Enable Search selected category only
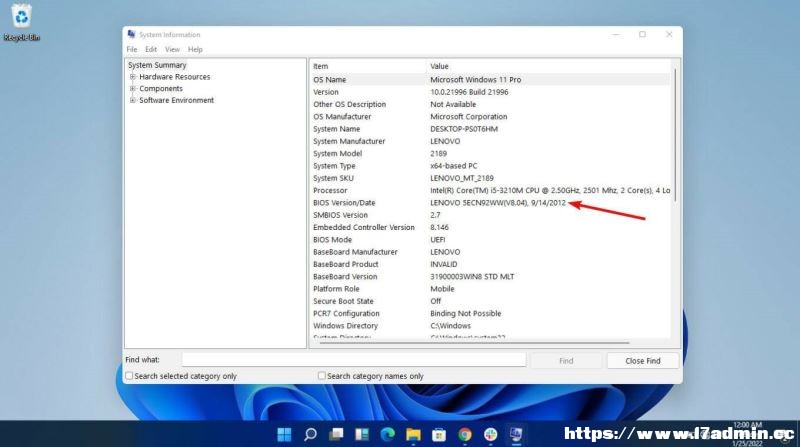800x447 pixels. [x=129, y=376]
